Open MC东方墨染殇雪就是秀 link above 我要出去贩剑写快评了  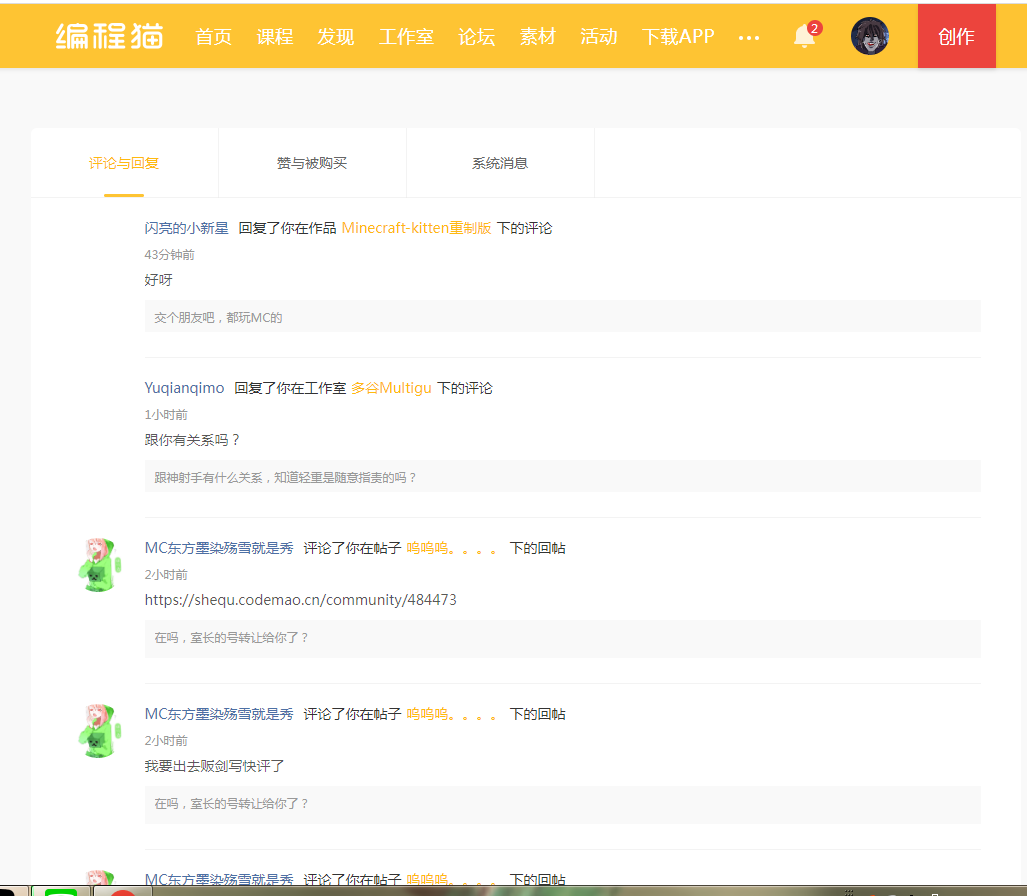click(x=219, y=714)
